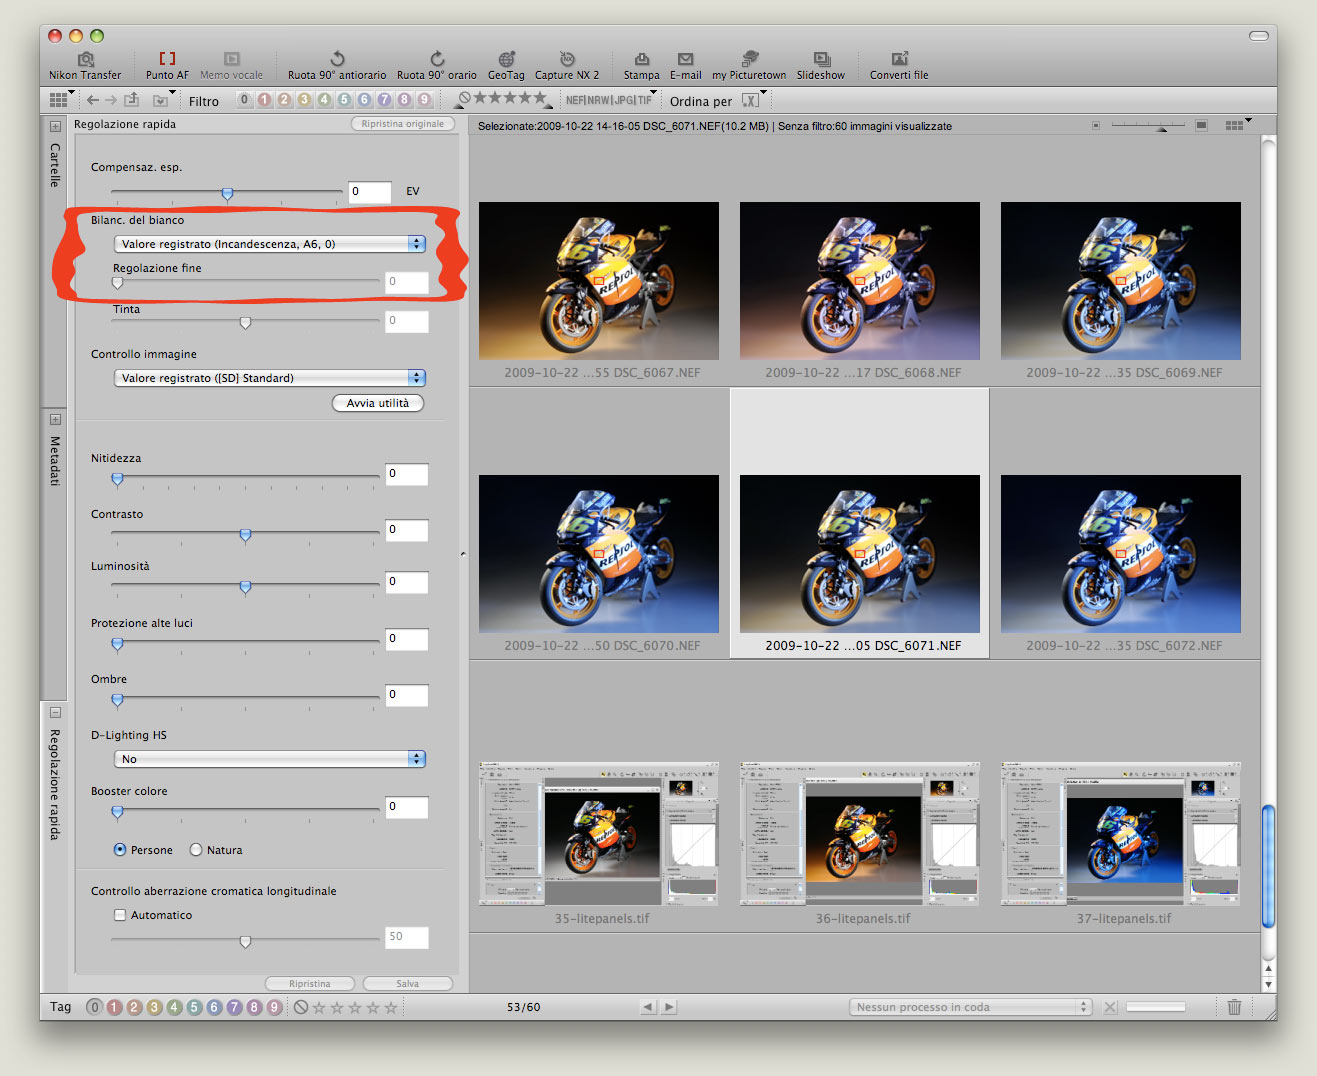Filter by label 3 in Filtro bar
Viewport: 1317px width, 1076px height.
[304, 100]
